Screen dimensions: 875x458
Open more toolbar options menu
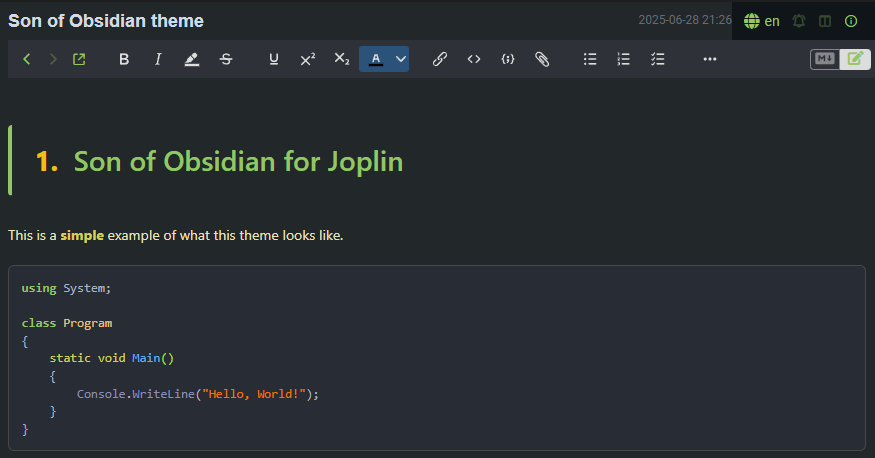point(710,59)
